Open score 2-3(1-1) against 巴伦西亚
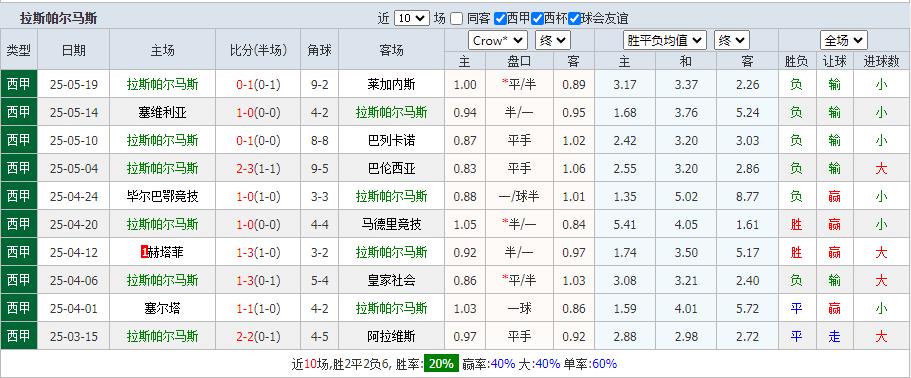The width and height of the screenshot is (911, 378). pyautogui.click(x=258, y=168)
